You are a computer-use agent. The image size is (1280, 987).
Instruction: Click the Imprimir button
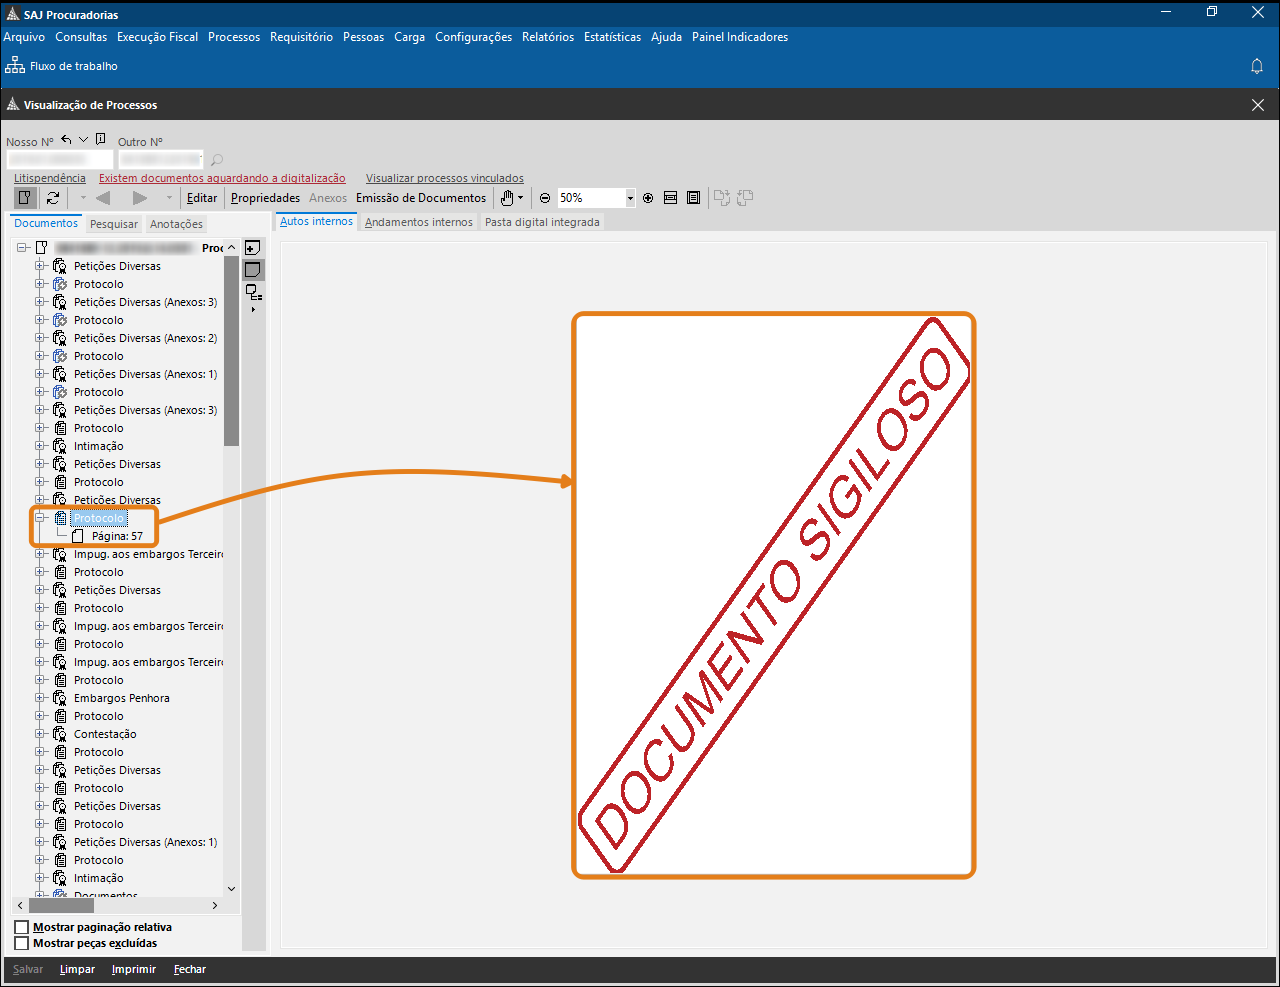(x=134, y=969)
